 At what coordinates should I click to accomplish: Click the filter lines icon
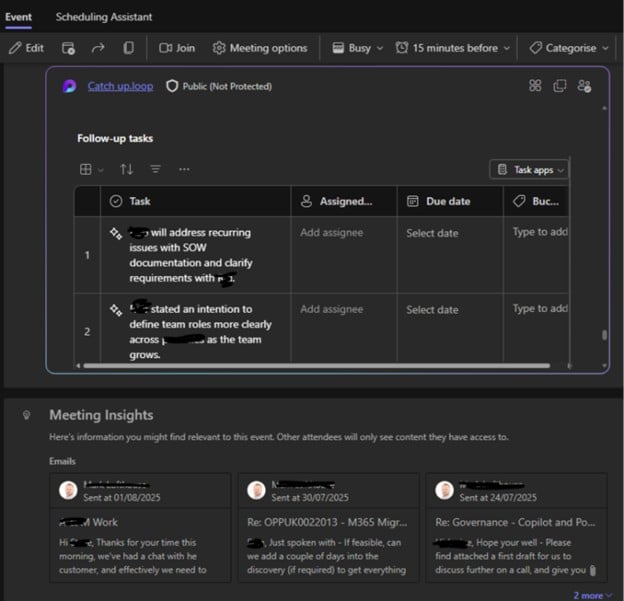156,170
